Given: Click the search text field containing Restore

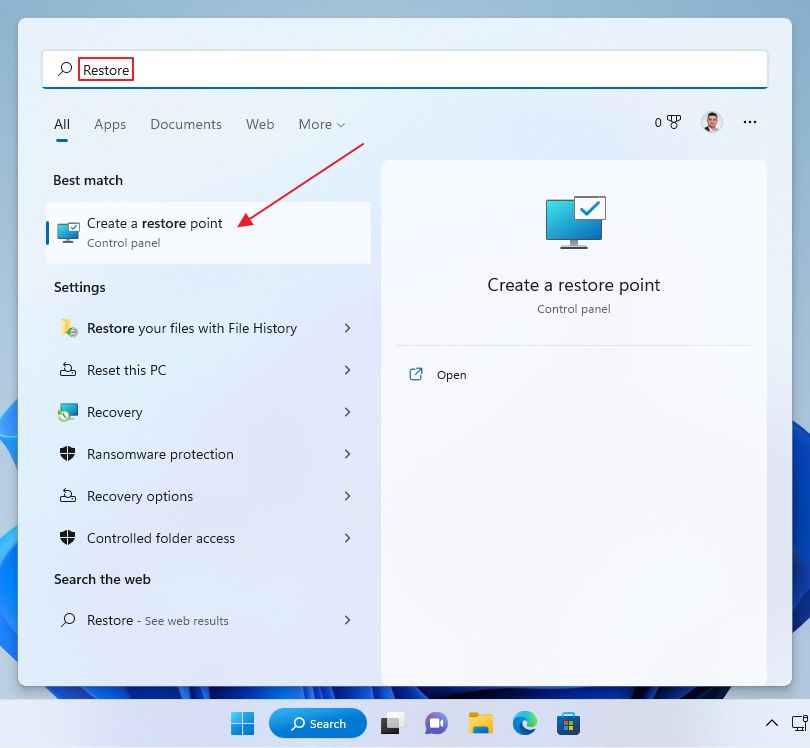Looking at the screenshot, I should 404,69.
